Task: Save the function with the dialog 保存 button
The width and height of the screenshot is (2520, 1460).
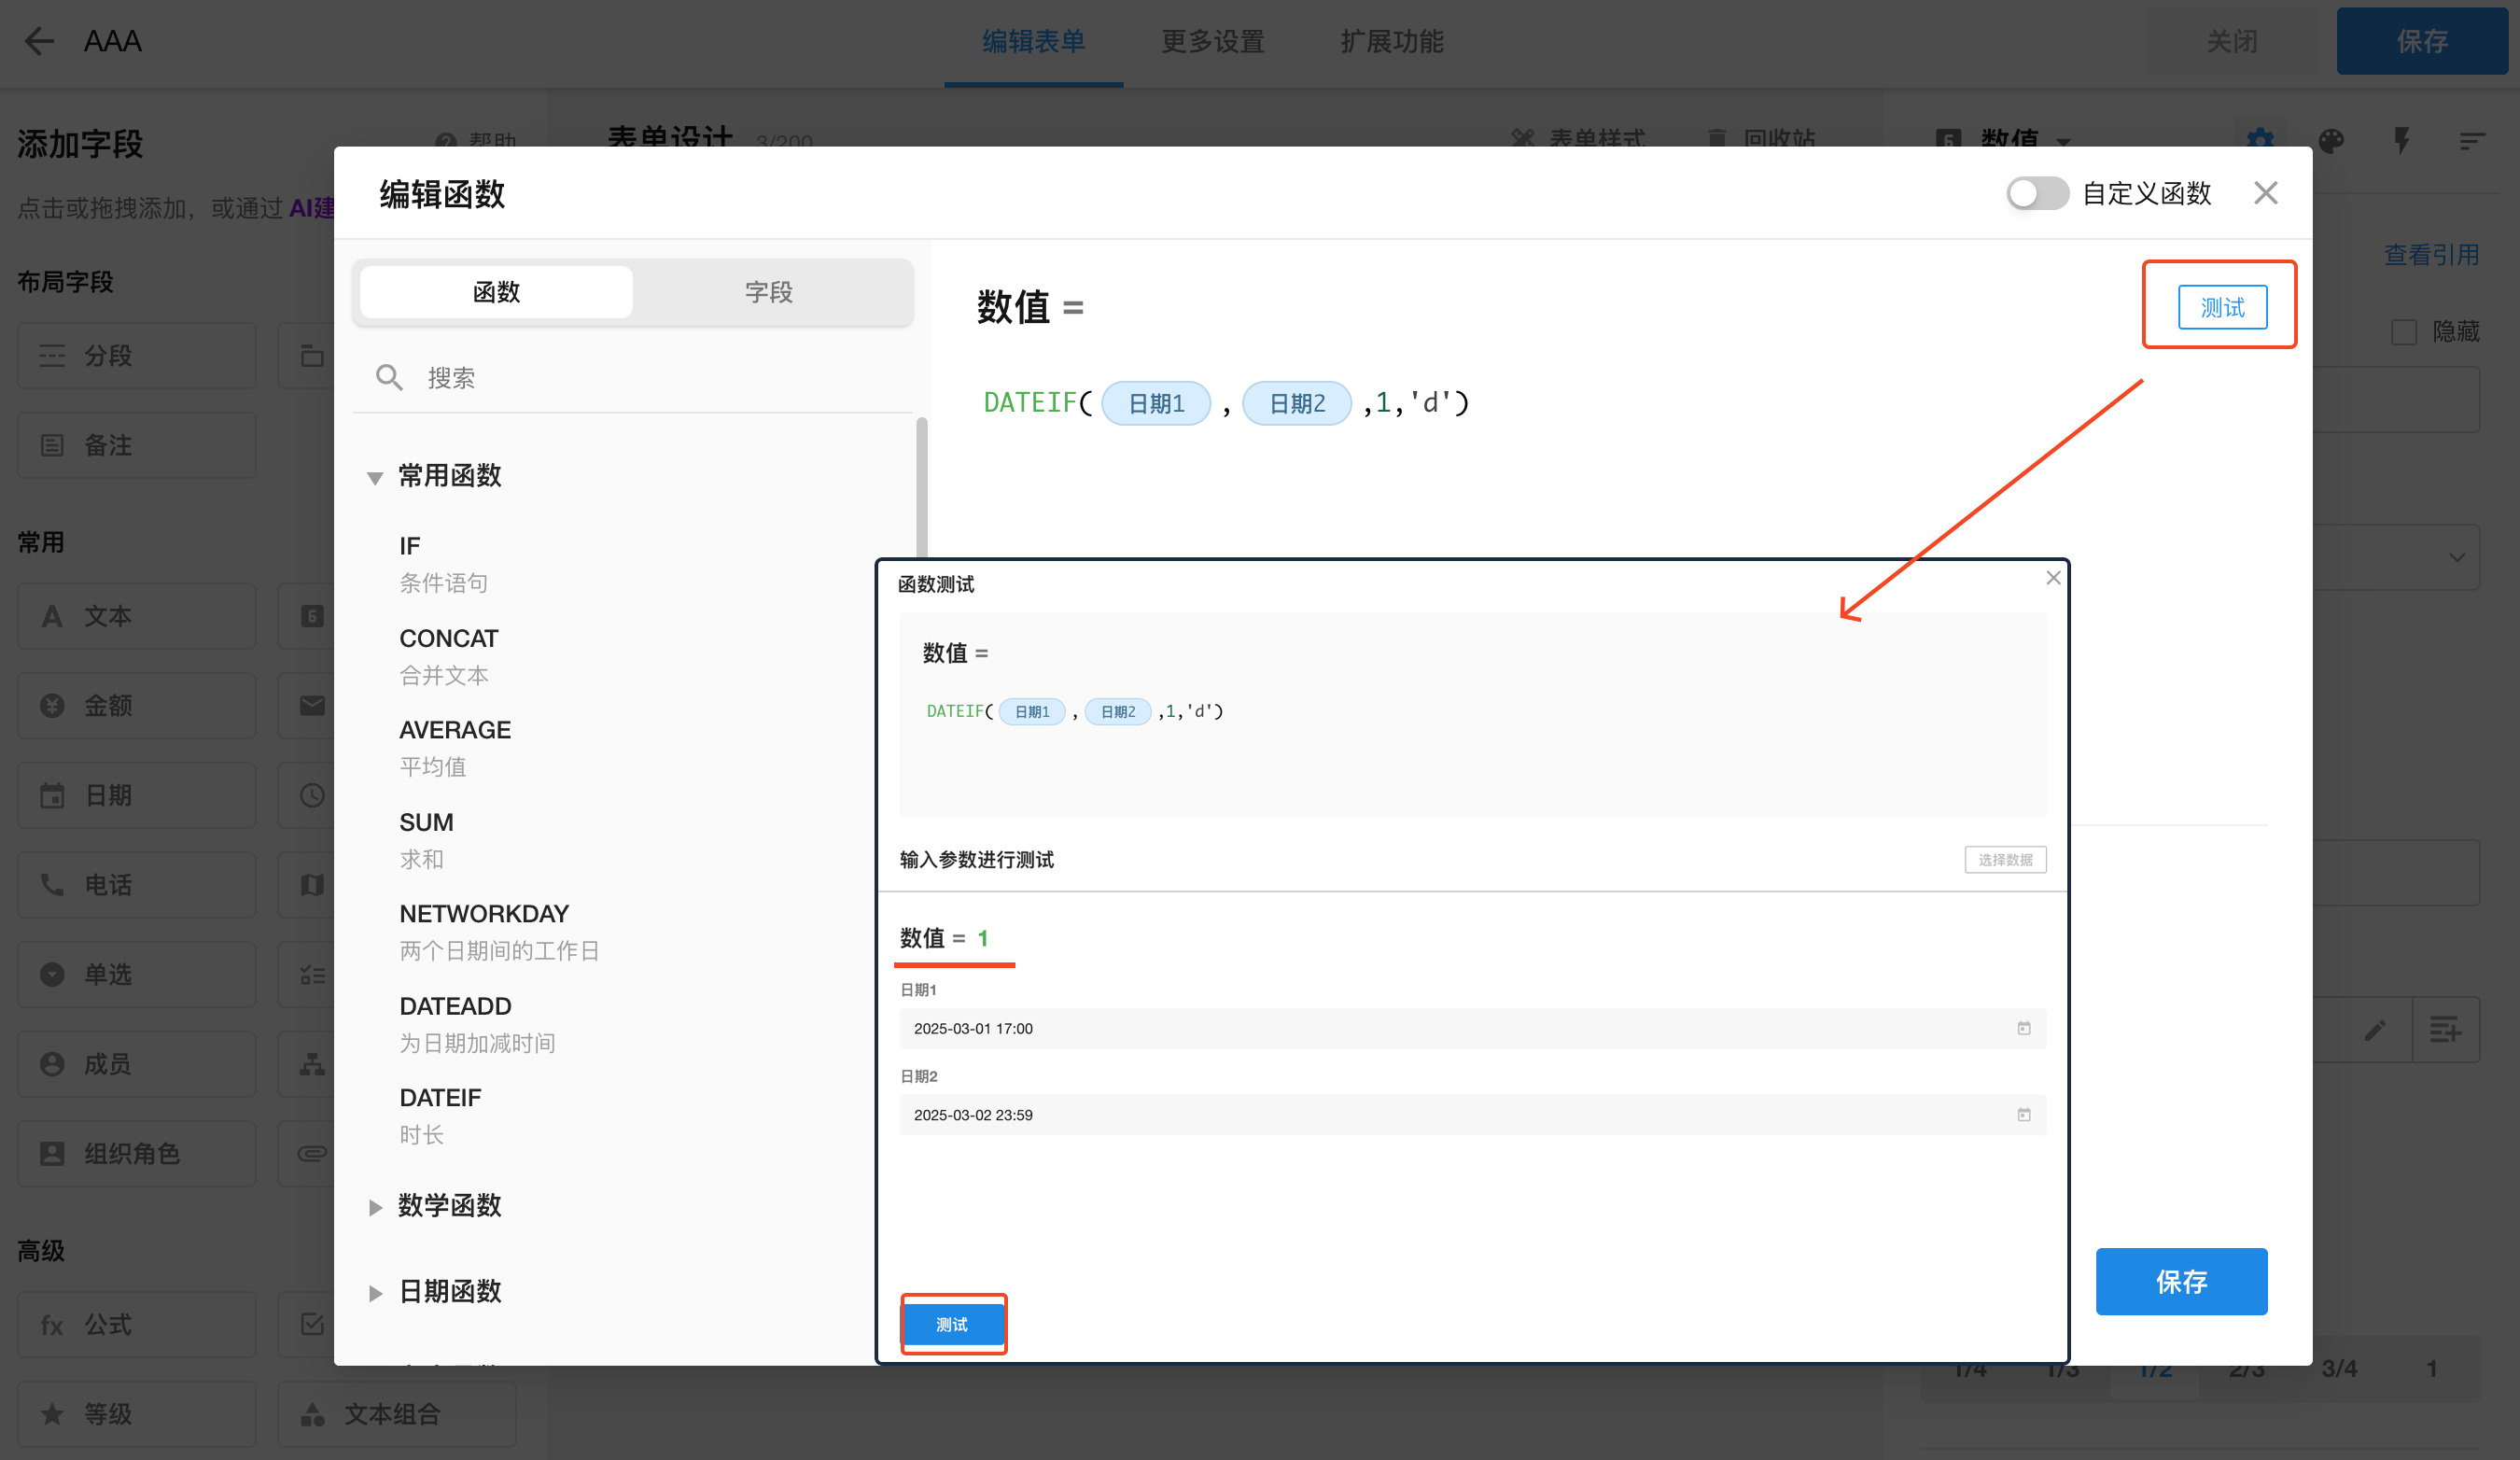Action: [2180, 1281]
